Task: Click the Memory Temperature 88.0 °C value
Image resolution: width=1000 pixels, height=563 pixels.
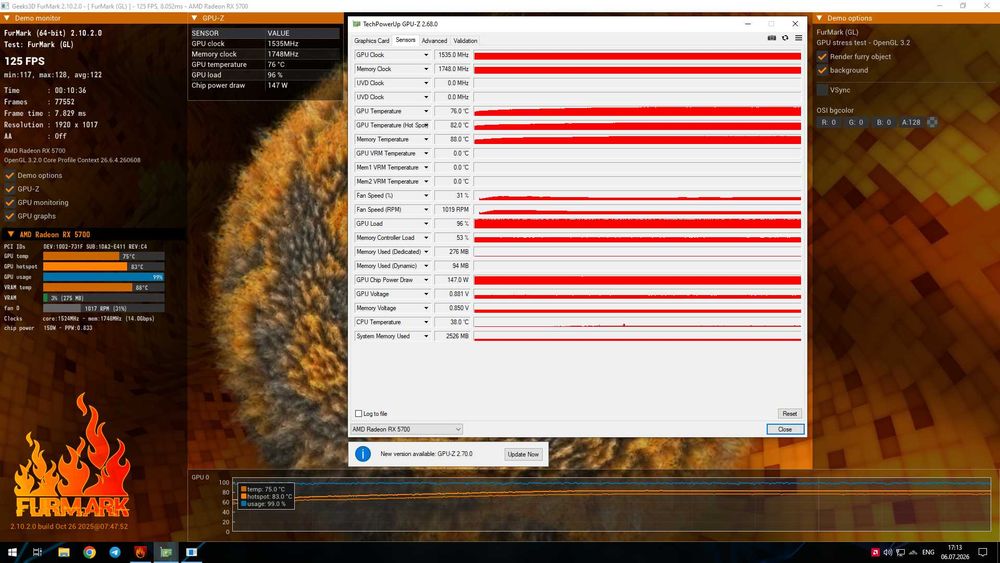Action: [x=452, y=140]
